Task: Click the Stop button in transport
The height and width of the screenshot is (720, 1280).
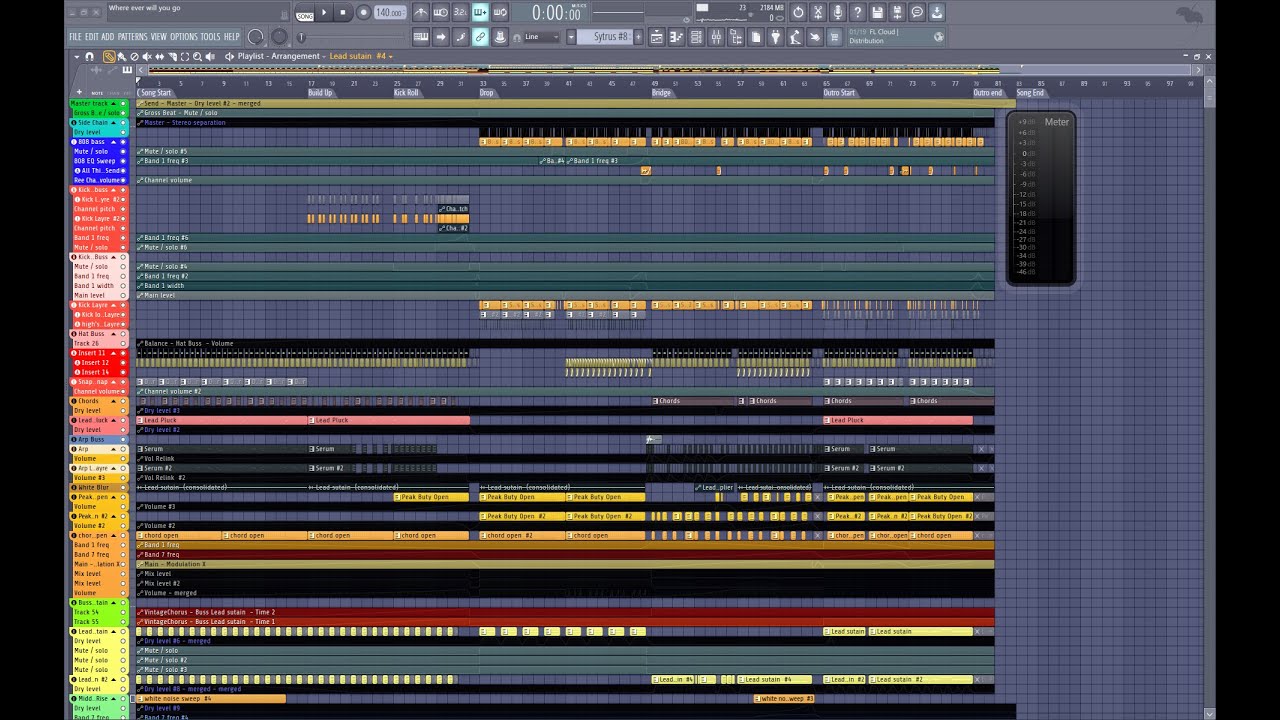Action: (343, 12)
